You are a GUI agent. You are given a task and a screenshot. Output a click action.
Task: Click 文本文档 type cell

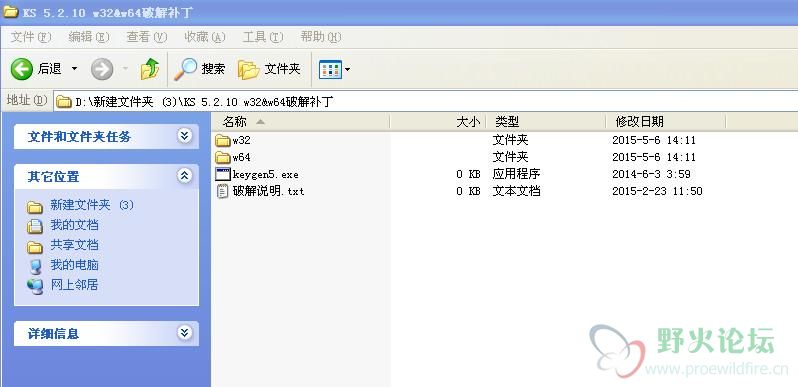click(x=516, y=191)
